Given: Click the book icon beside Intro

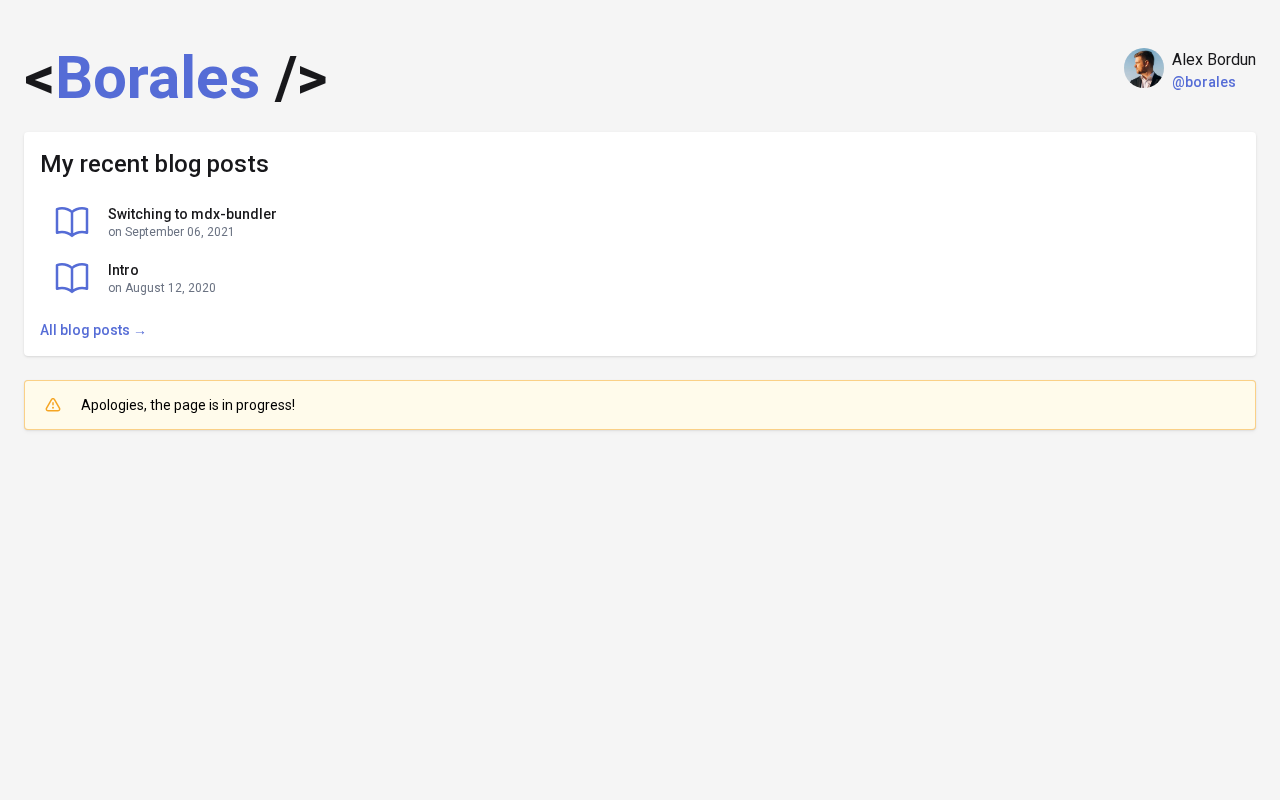Looking at the screenshot, I should (x=72, y=278).
